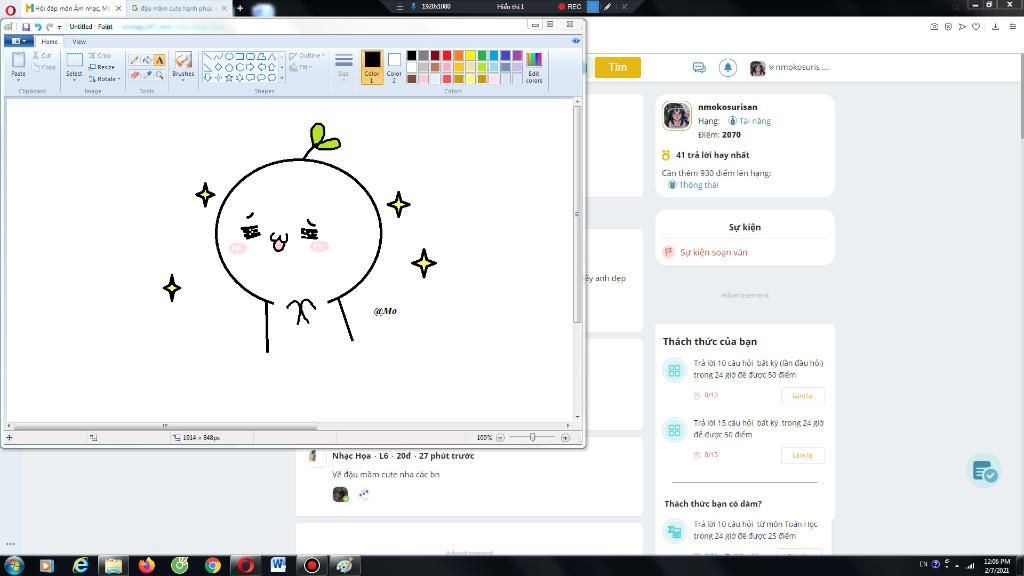Select the Text tool in Paint
Screen dimensions: 1024x576
[159, 60]
